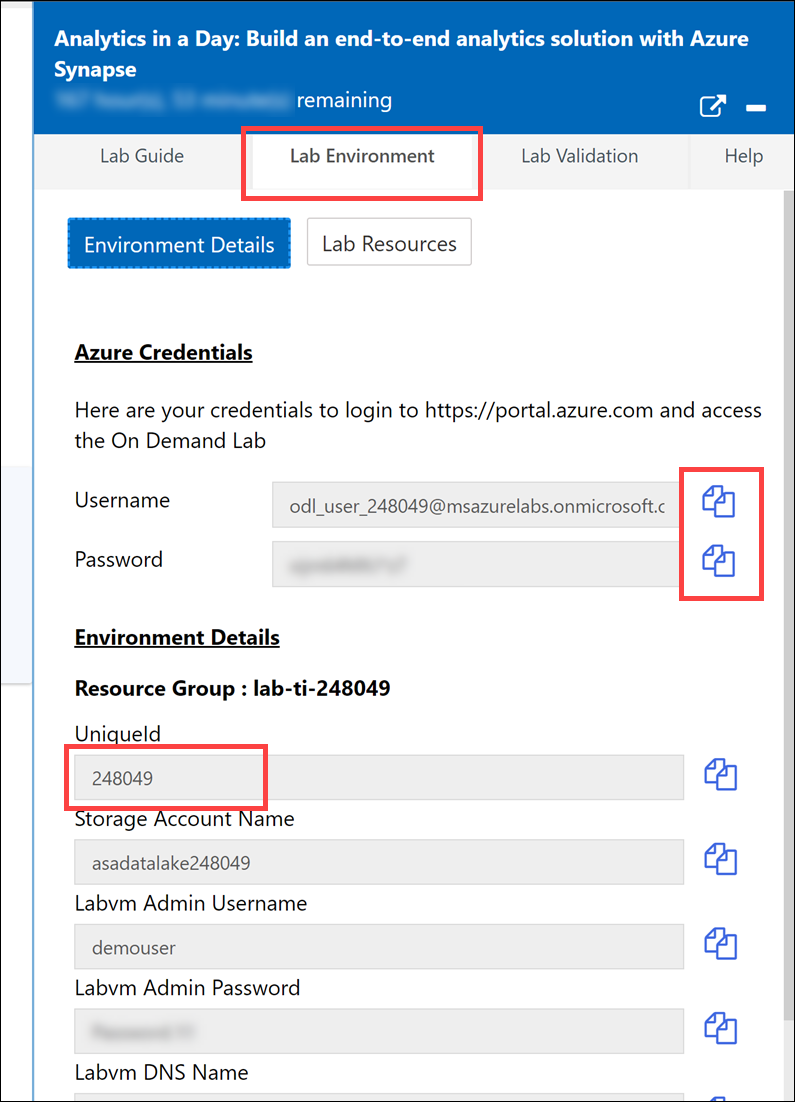The image size is (795, 1102).
Task: Click the demouser field
Action: point(379,947)
